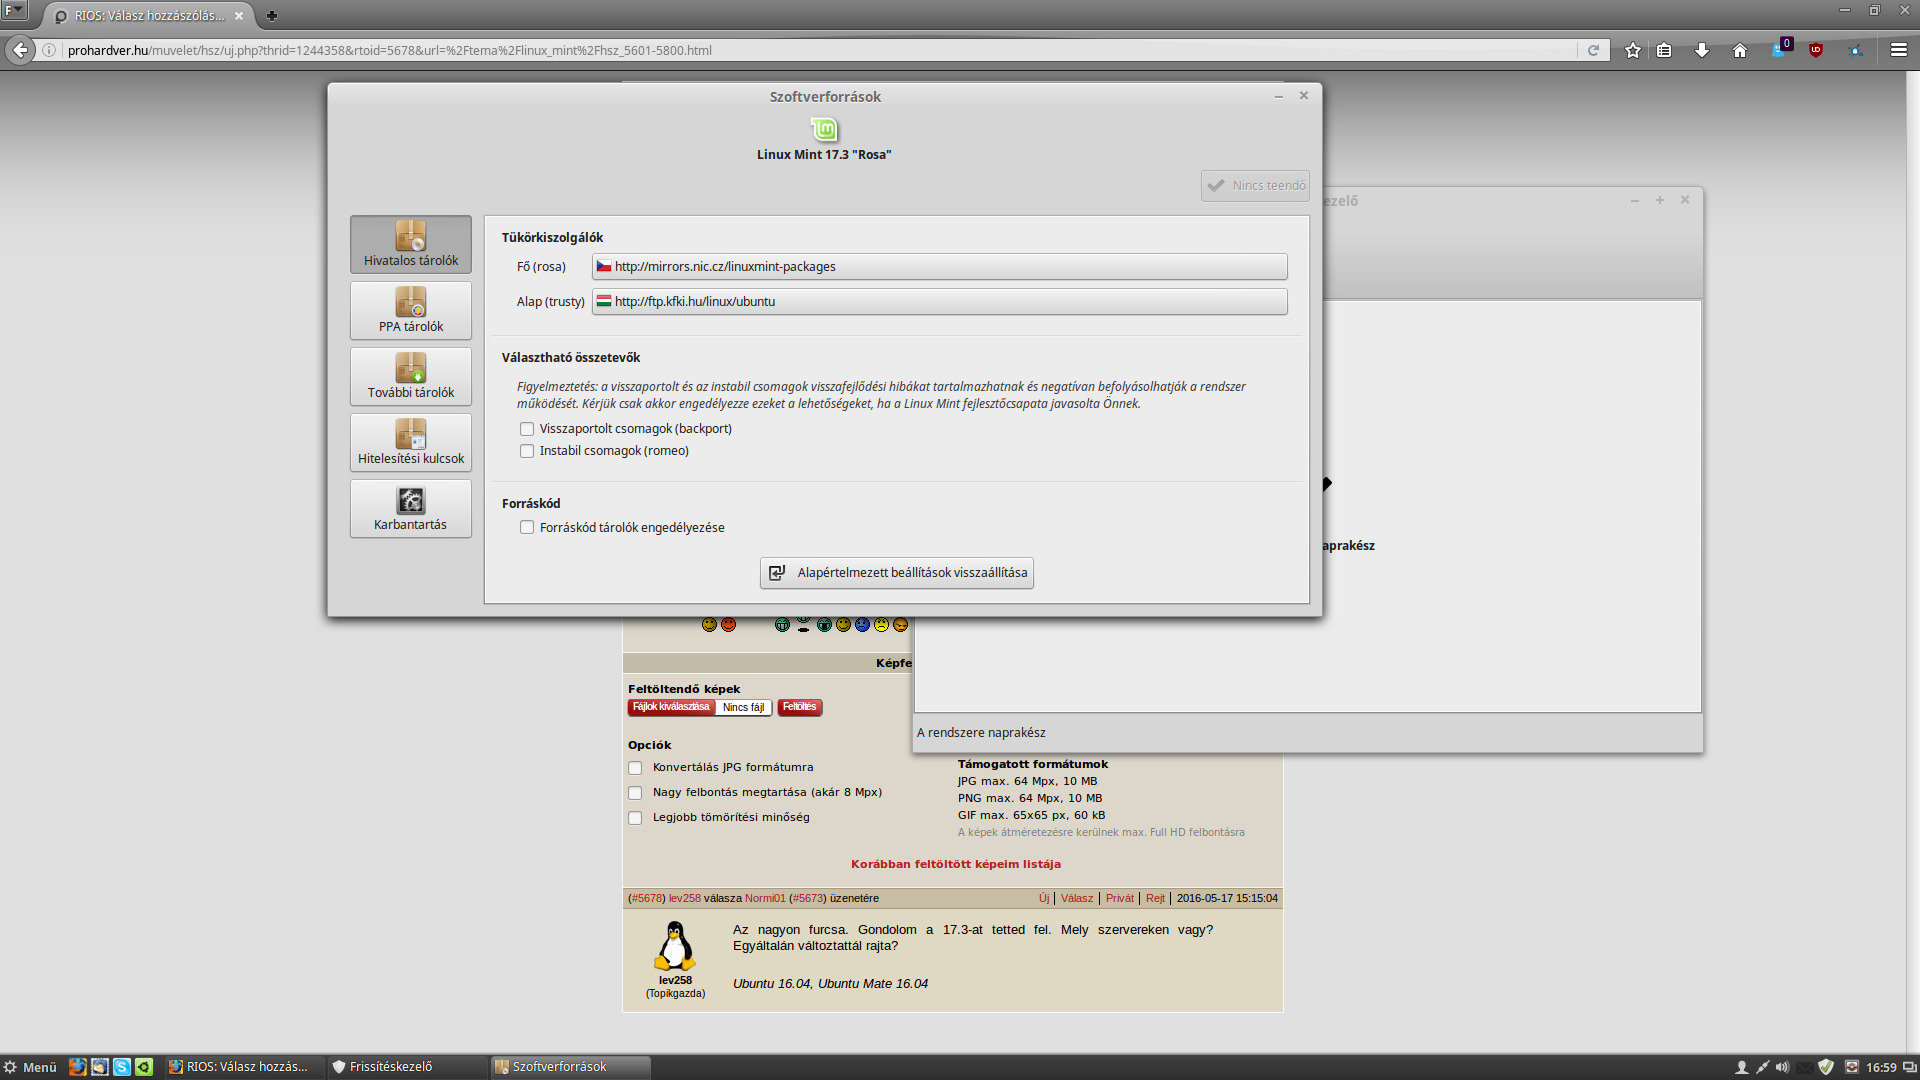The width and height of the screenshot is (1920, 1080).
Task: Click the Privát link in post header
Action: coord(1120,898)
